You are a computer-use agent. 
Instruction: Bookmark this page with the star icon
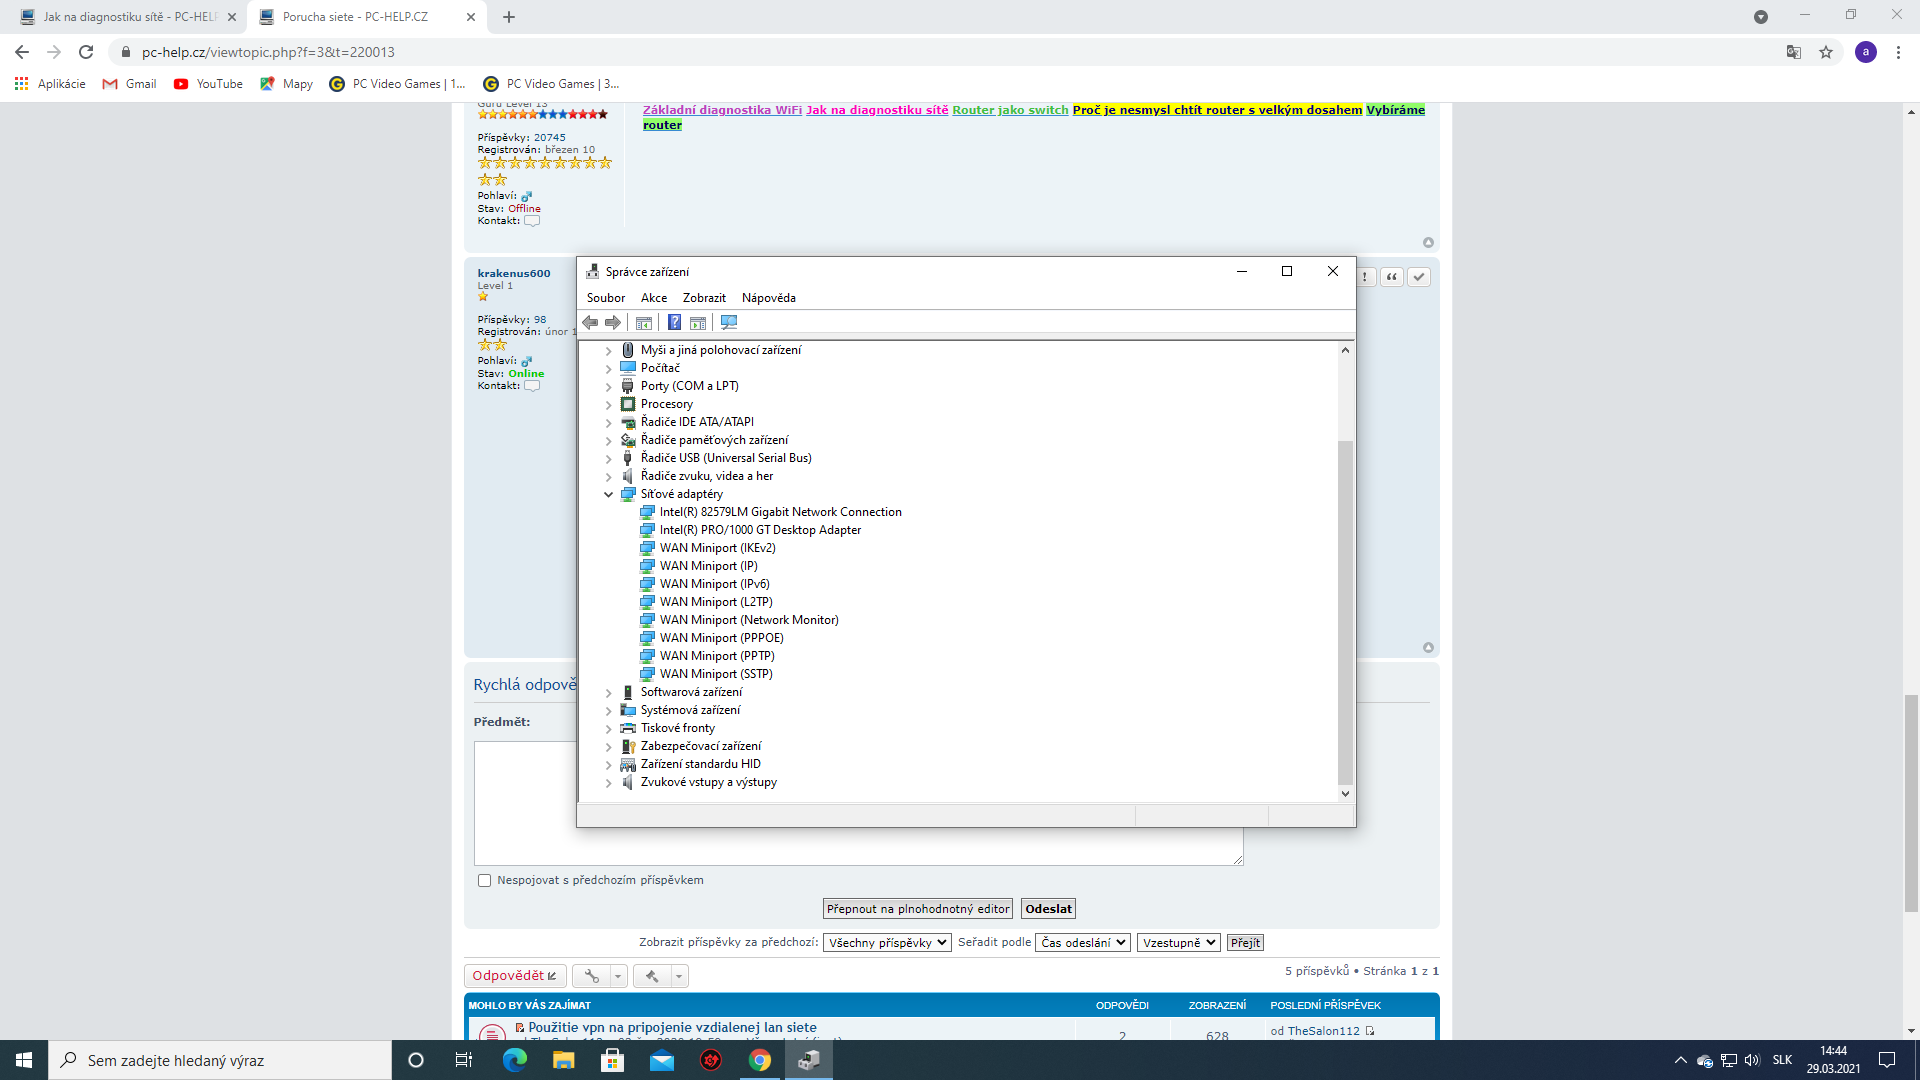point(1826,52)
